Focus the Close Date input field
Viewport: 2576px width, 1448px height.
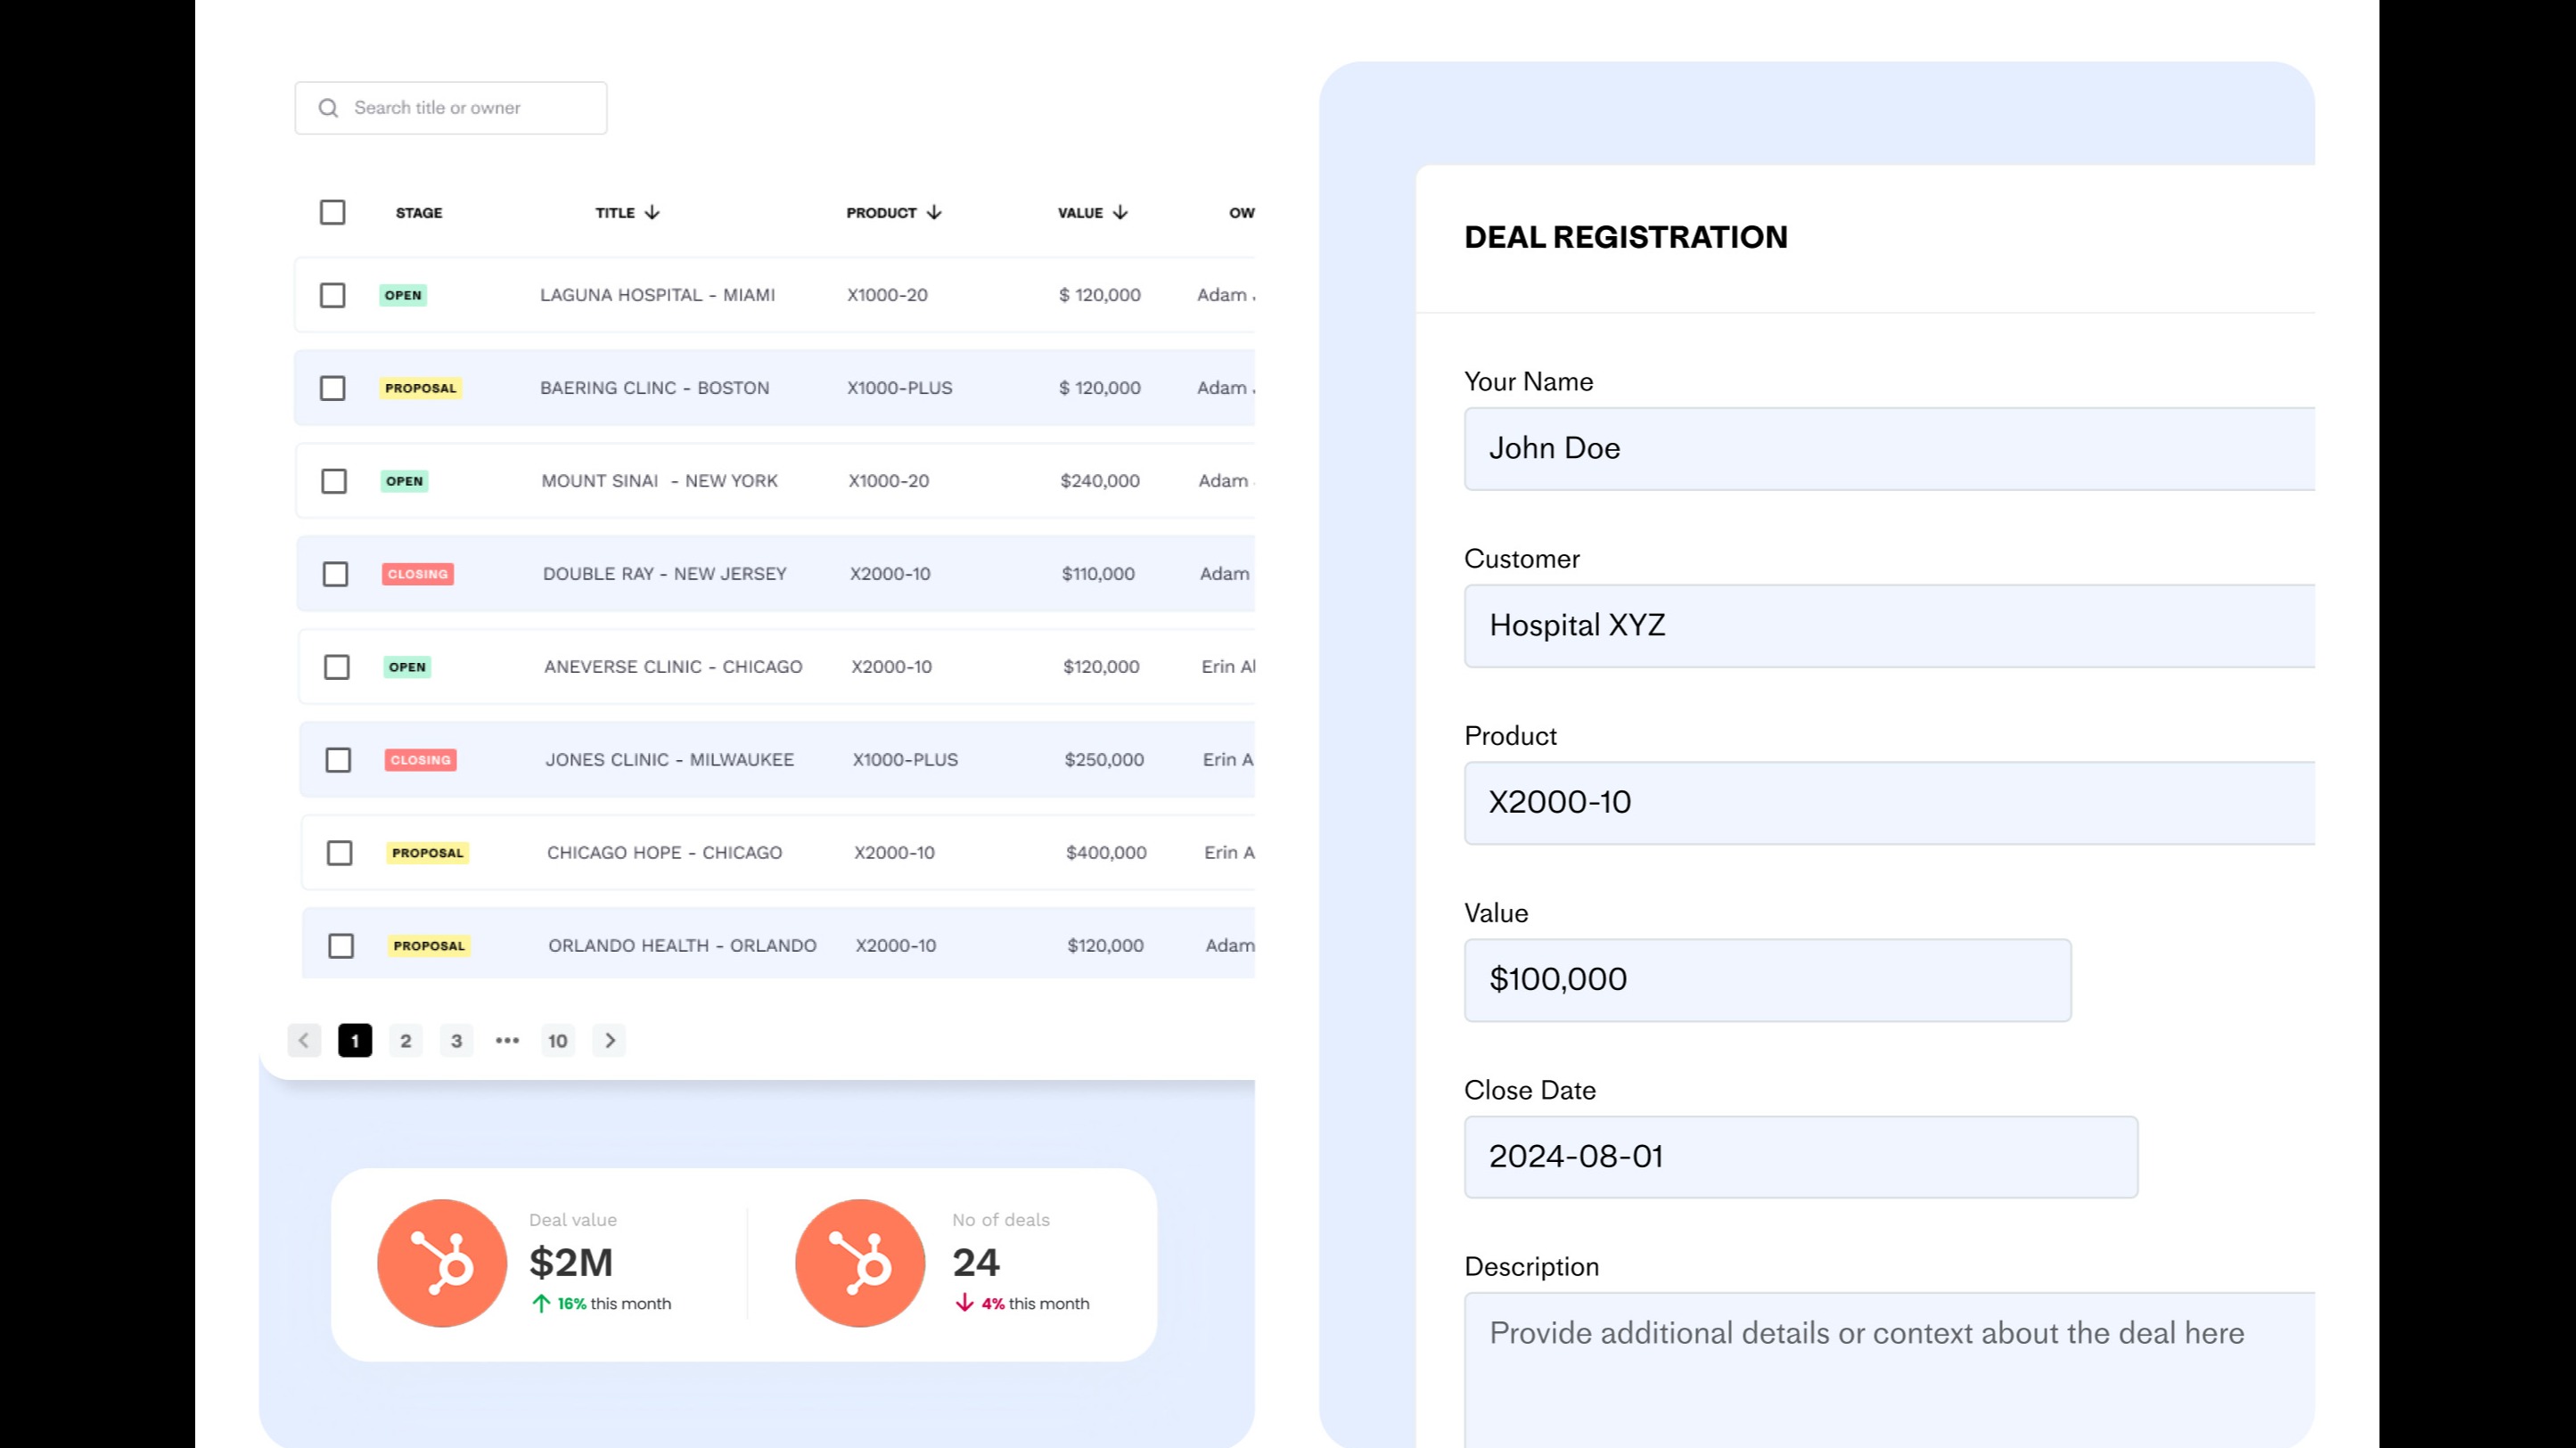(x=1800, y=1157)
